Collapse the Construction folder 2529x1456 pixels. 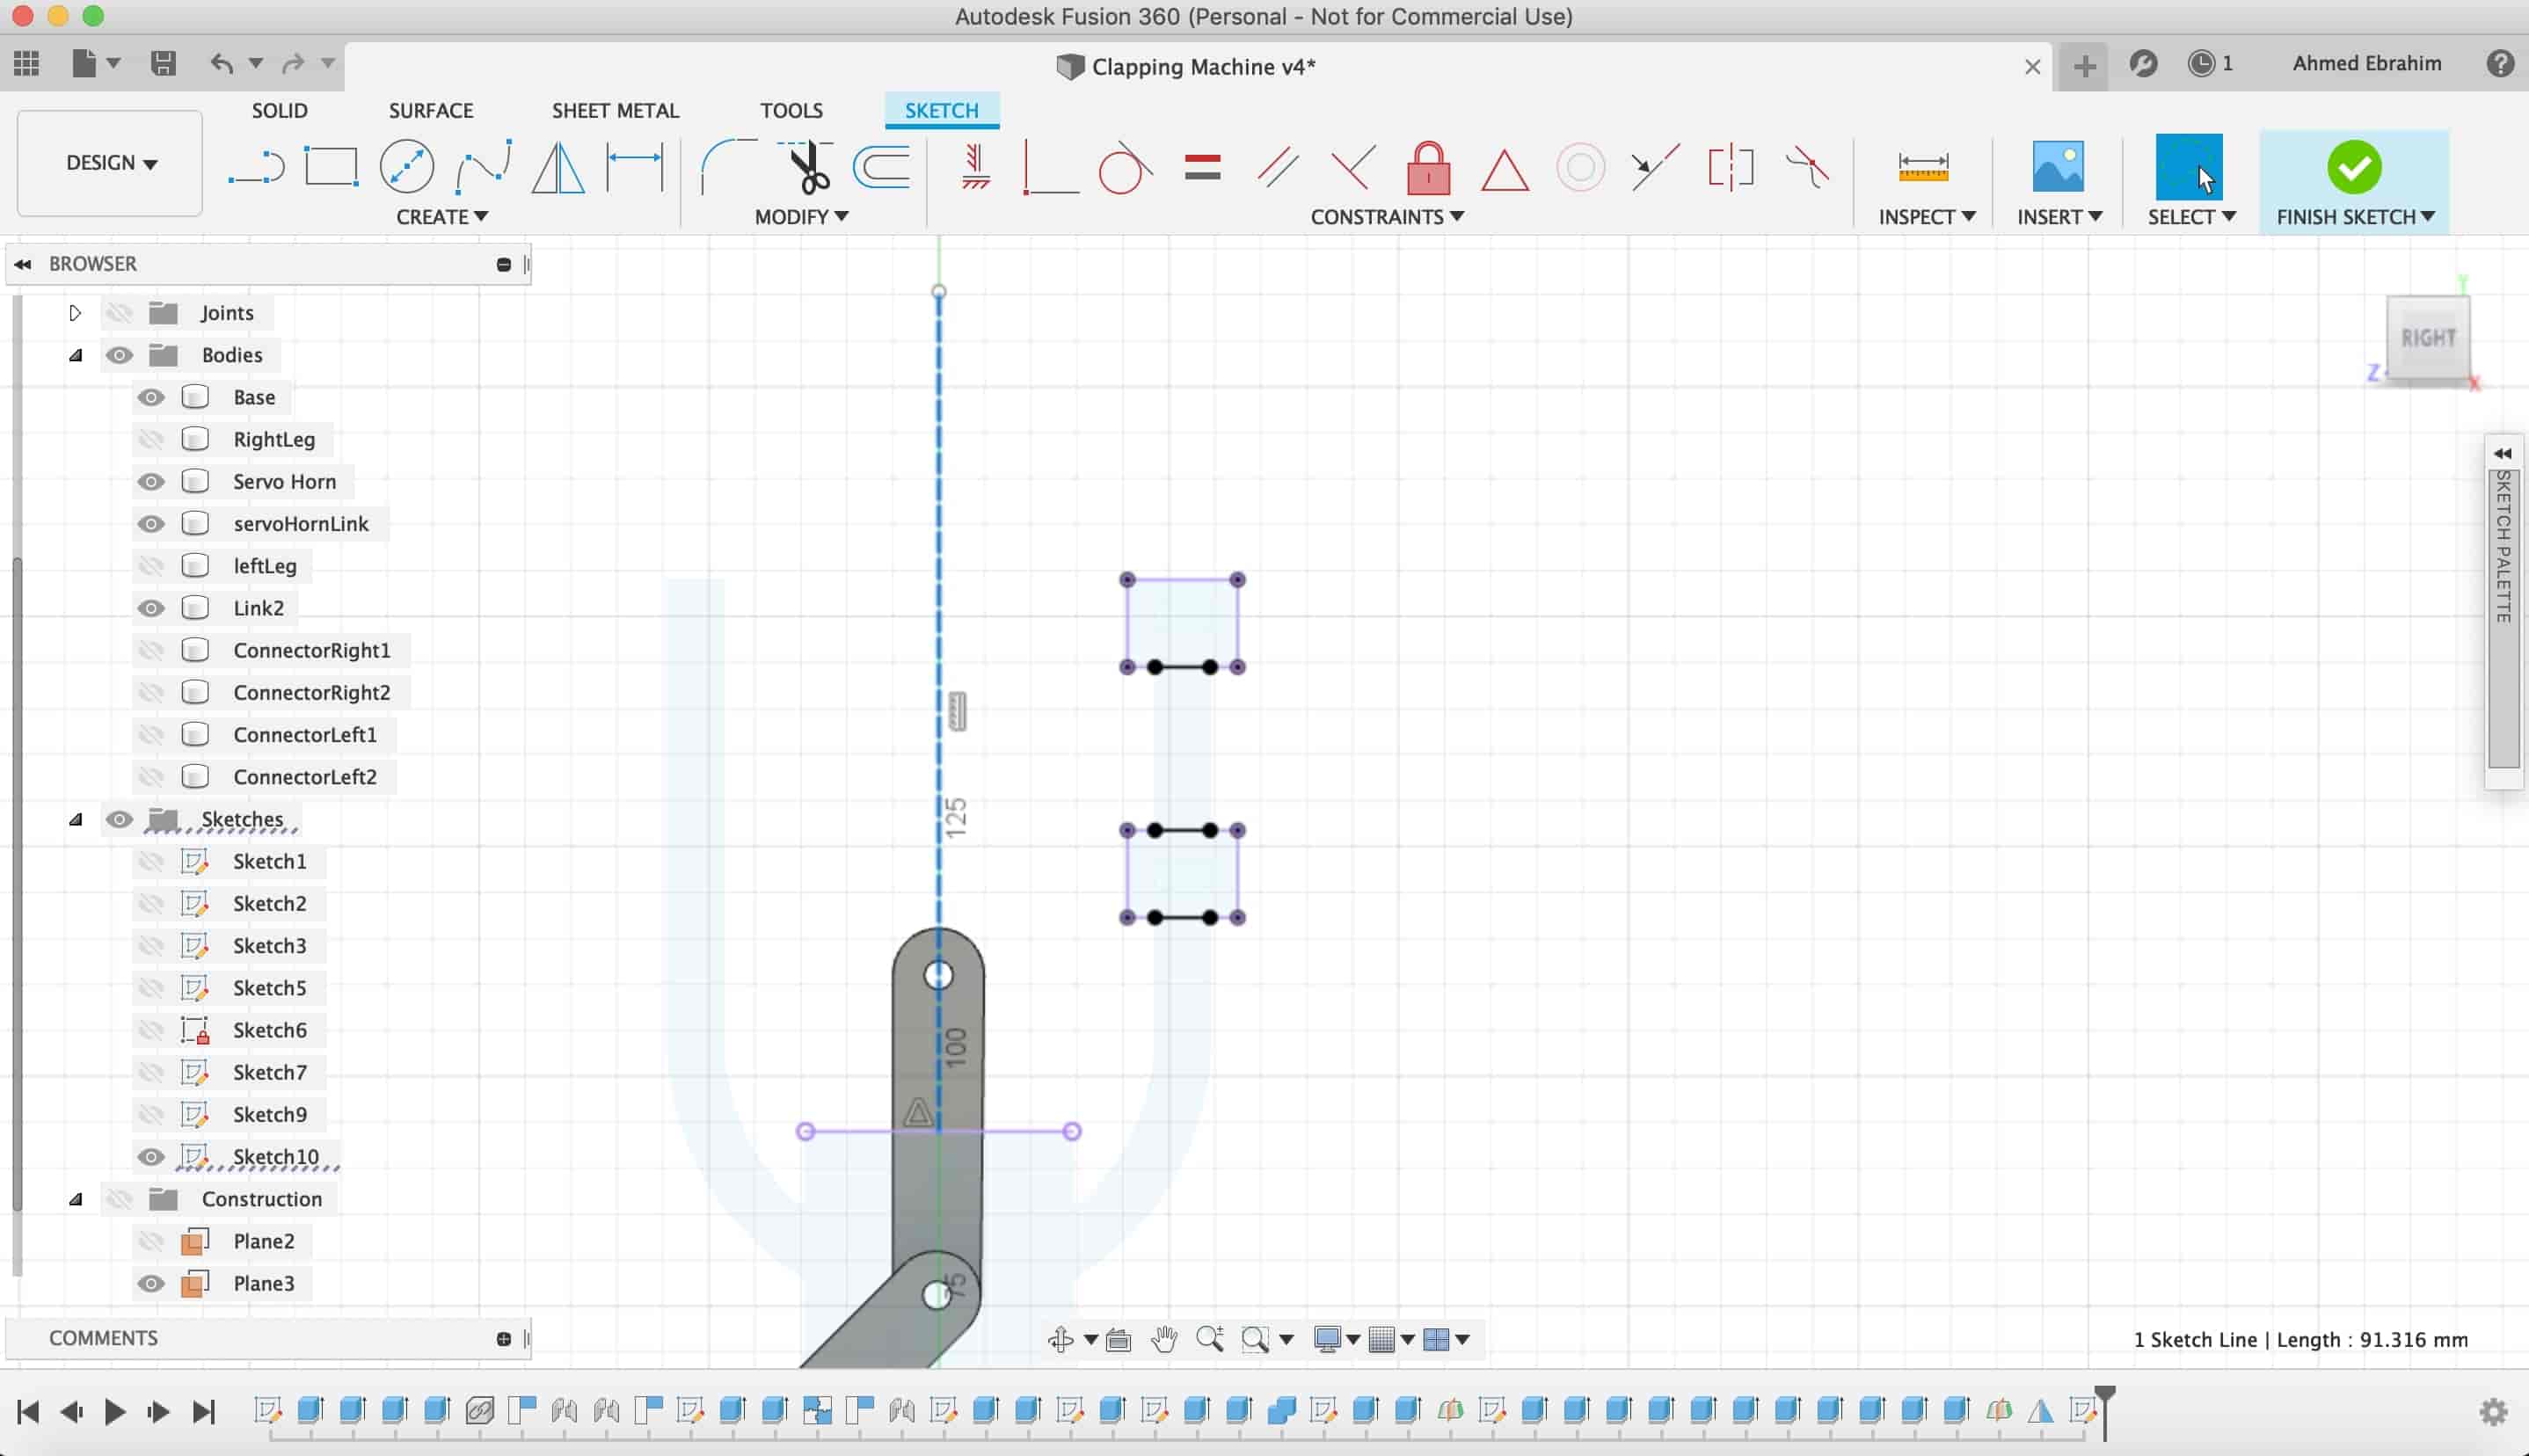75,1199
